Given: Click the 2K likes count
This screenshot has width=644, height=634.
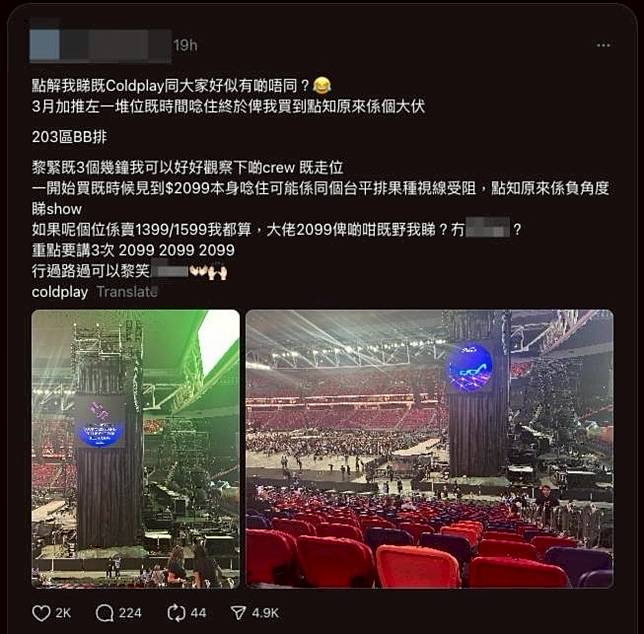Looking at the screenshot, I should point(63,613).
